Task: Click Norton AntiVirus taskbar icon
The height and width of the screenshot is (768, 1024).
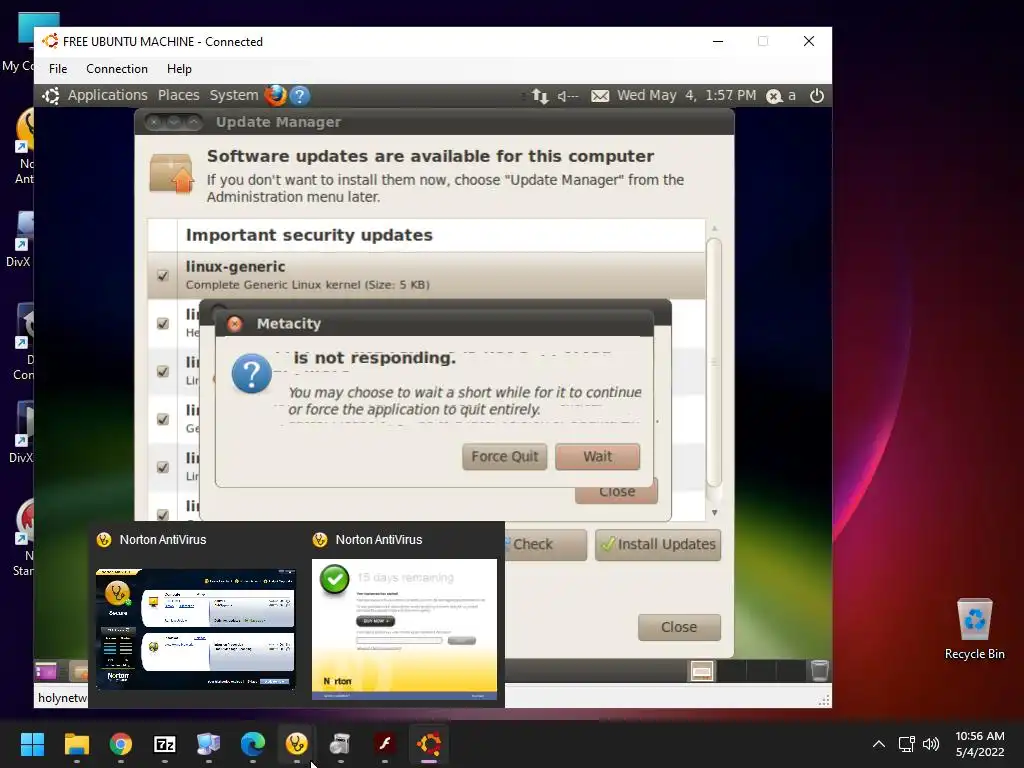Action: (297, 744)
